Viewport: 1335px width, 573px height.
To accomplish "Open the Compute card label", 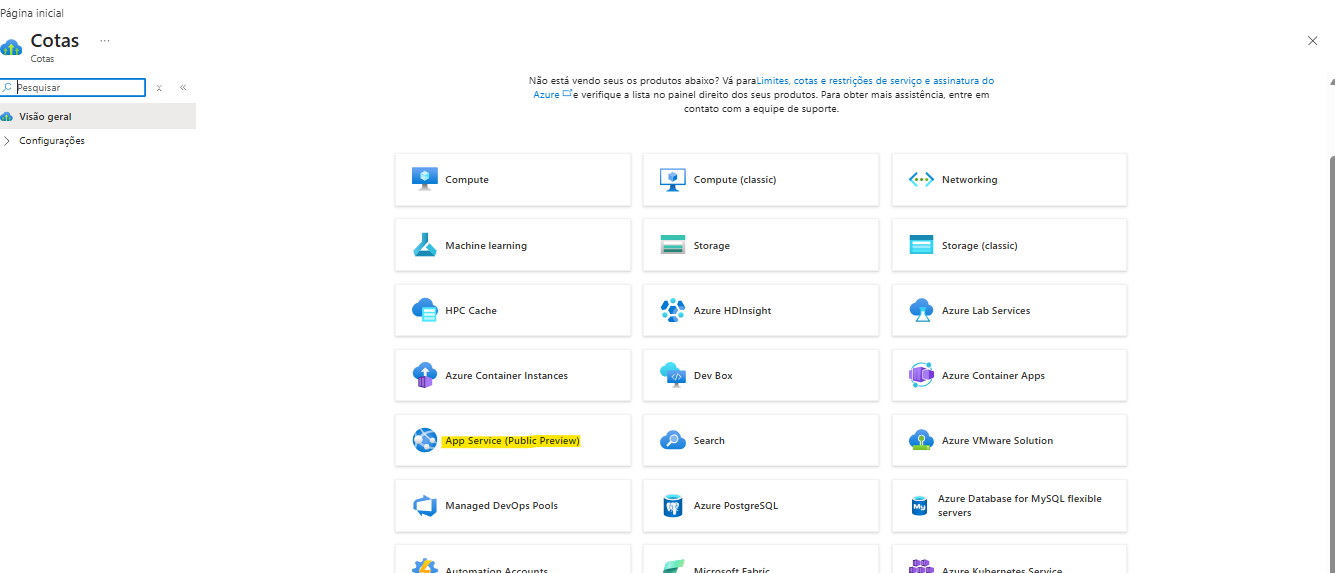I will point(467,180).
